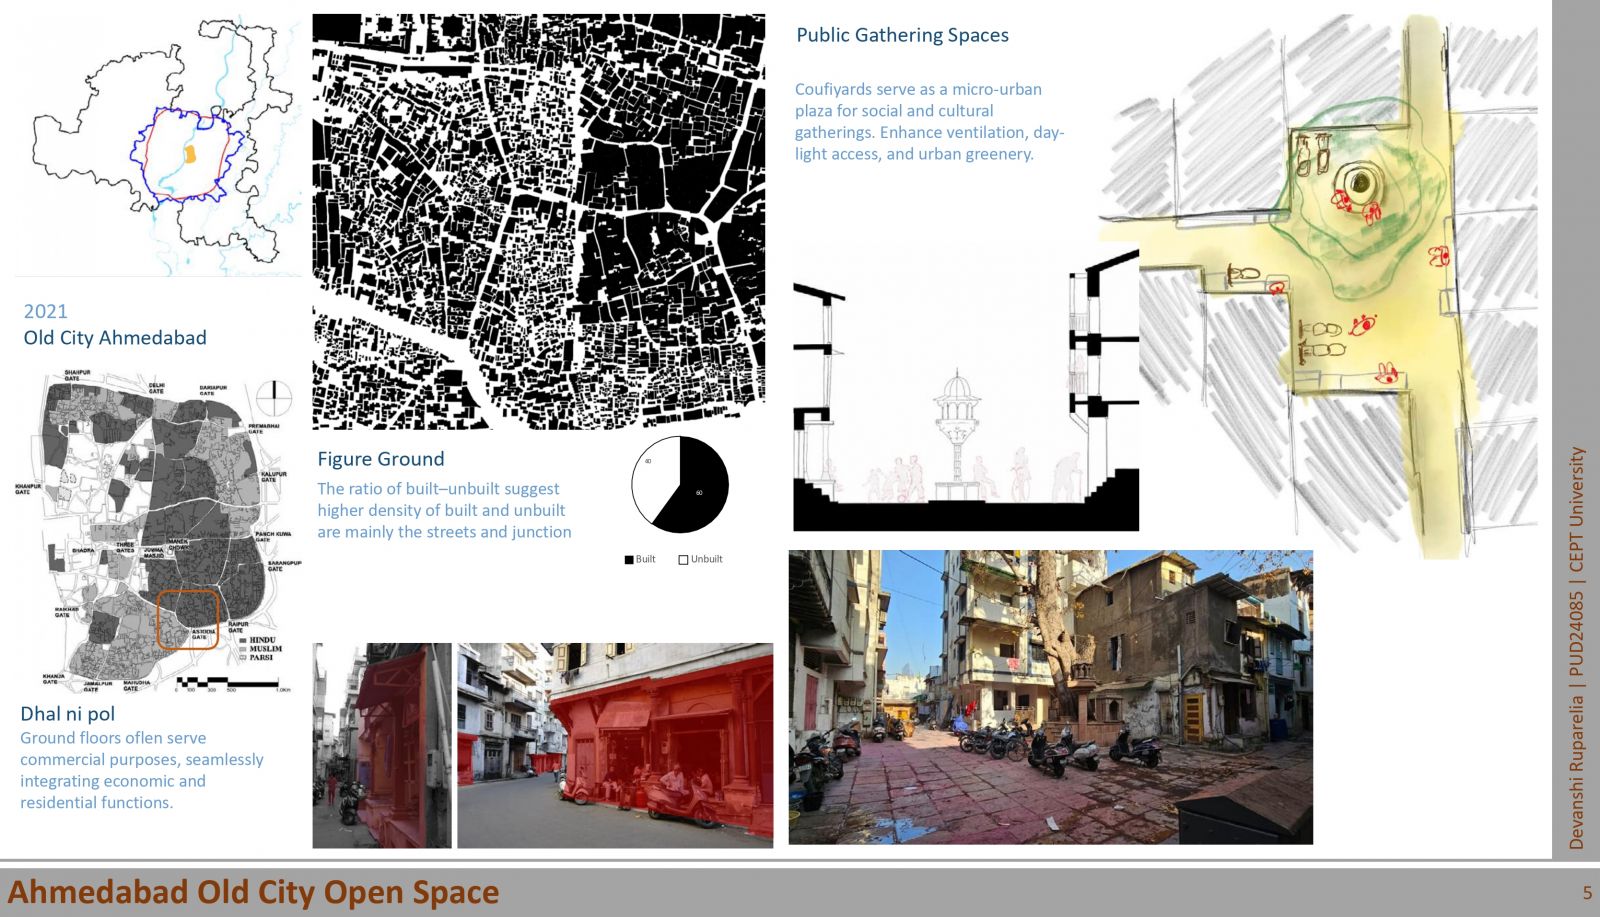
Task: Click the circular tree symbol in the sketch plan
Action: 1359,183
